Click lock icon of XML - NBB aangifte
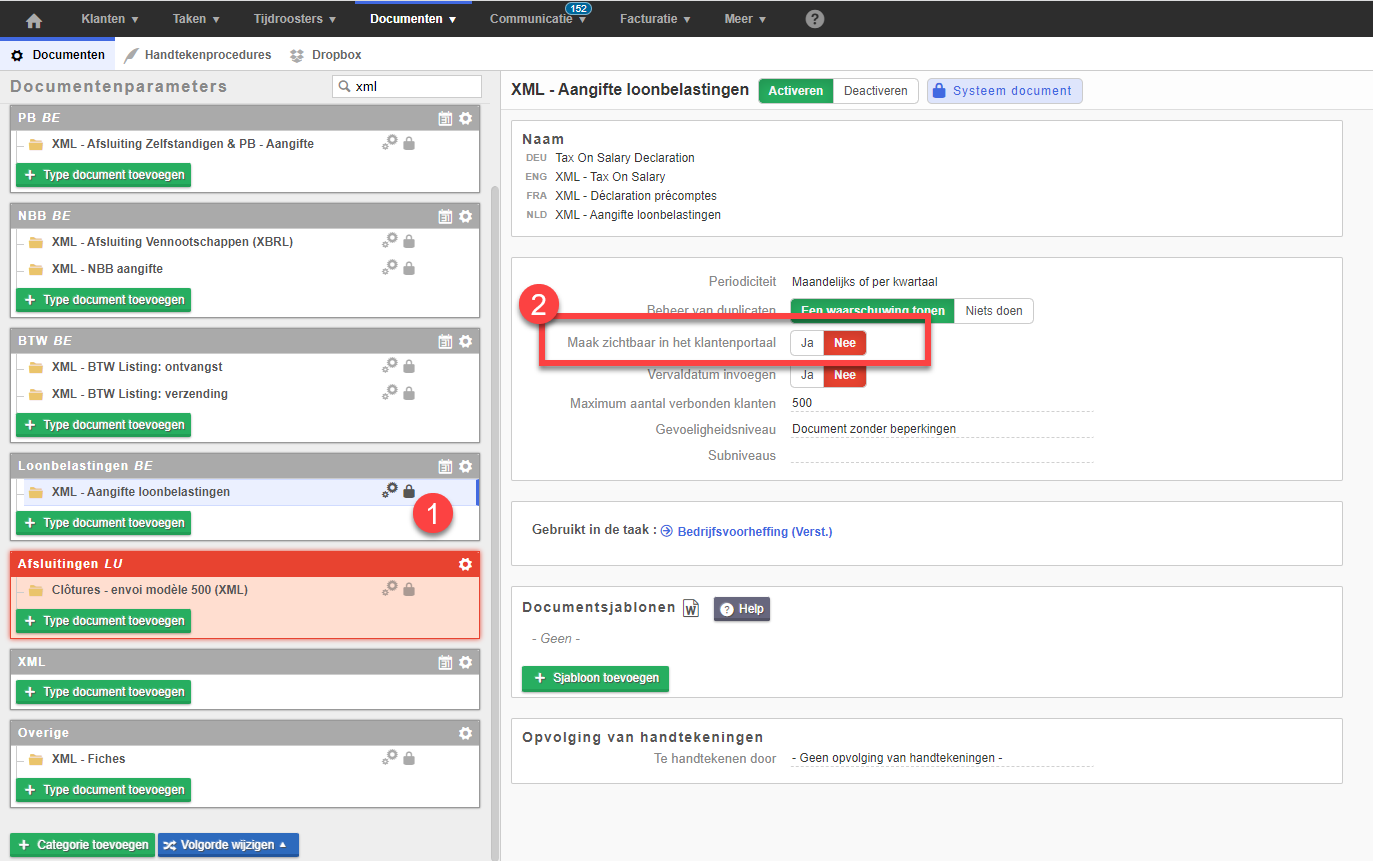 (409, 268)
